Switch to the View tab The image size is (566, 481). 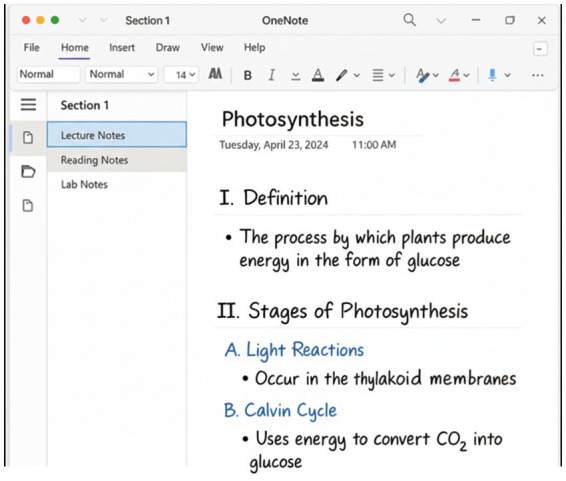(x=212, y=48)
